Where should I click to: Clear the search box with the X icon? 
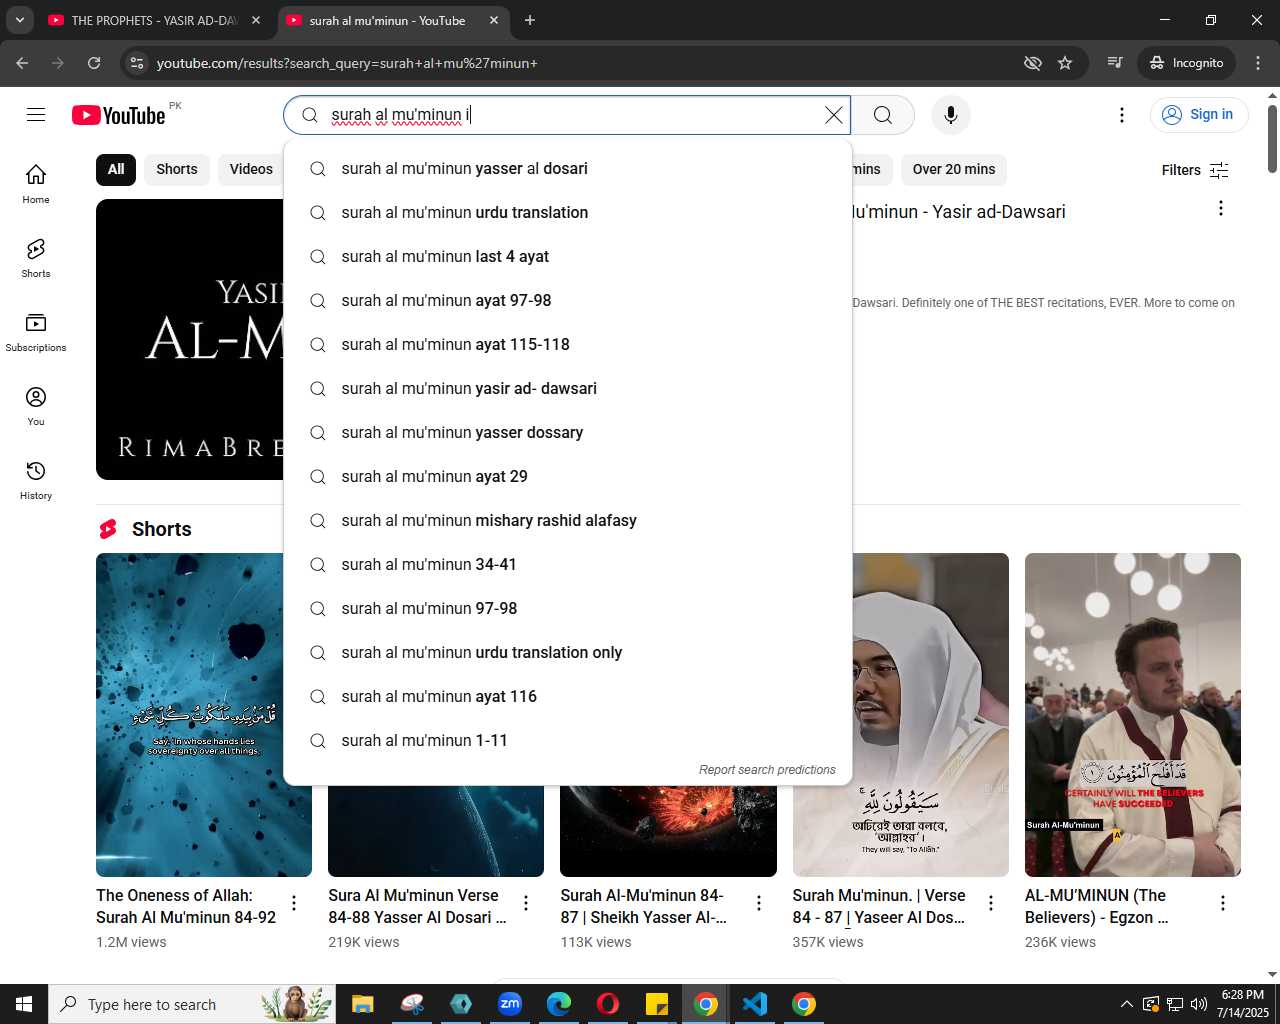point(833,115)
